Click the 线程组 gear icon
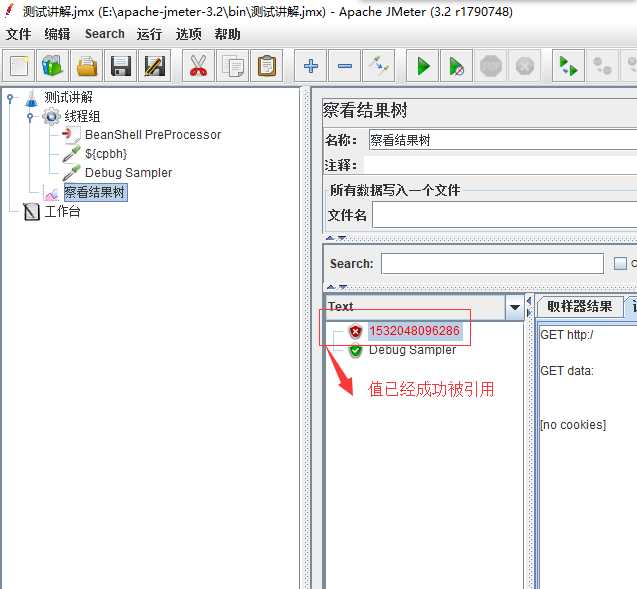This screenshot has height=589, width=637. click(x=51, y=117)
